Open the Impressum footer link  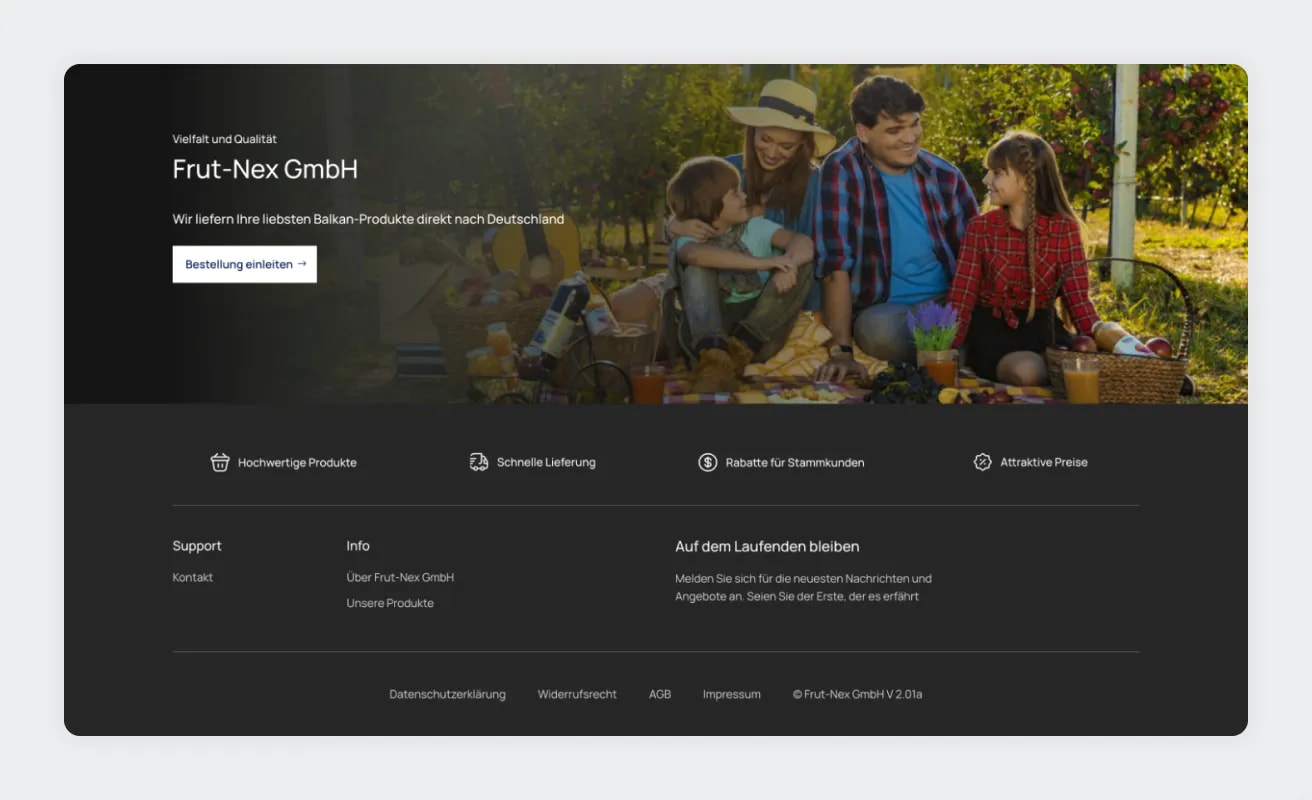[731, 694]
